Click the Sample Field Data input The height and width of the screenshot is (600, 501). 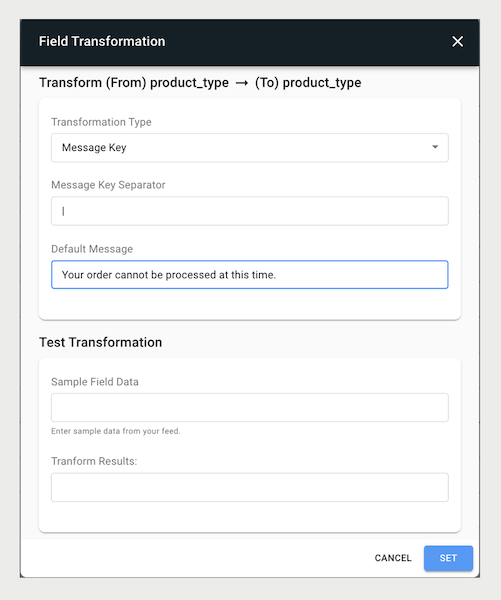point(250,408)
